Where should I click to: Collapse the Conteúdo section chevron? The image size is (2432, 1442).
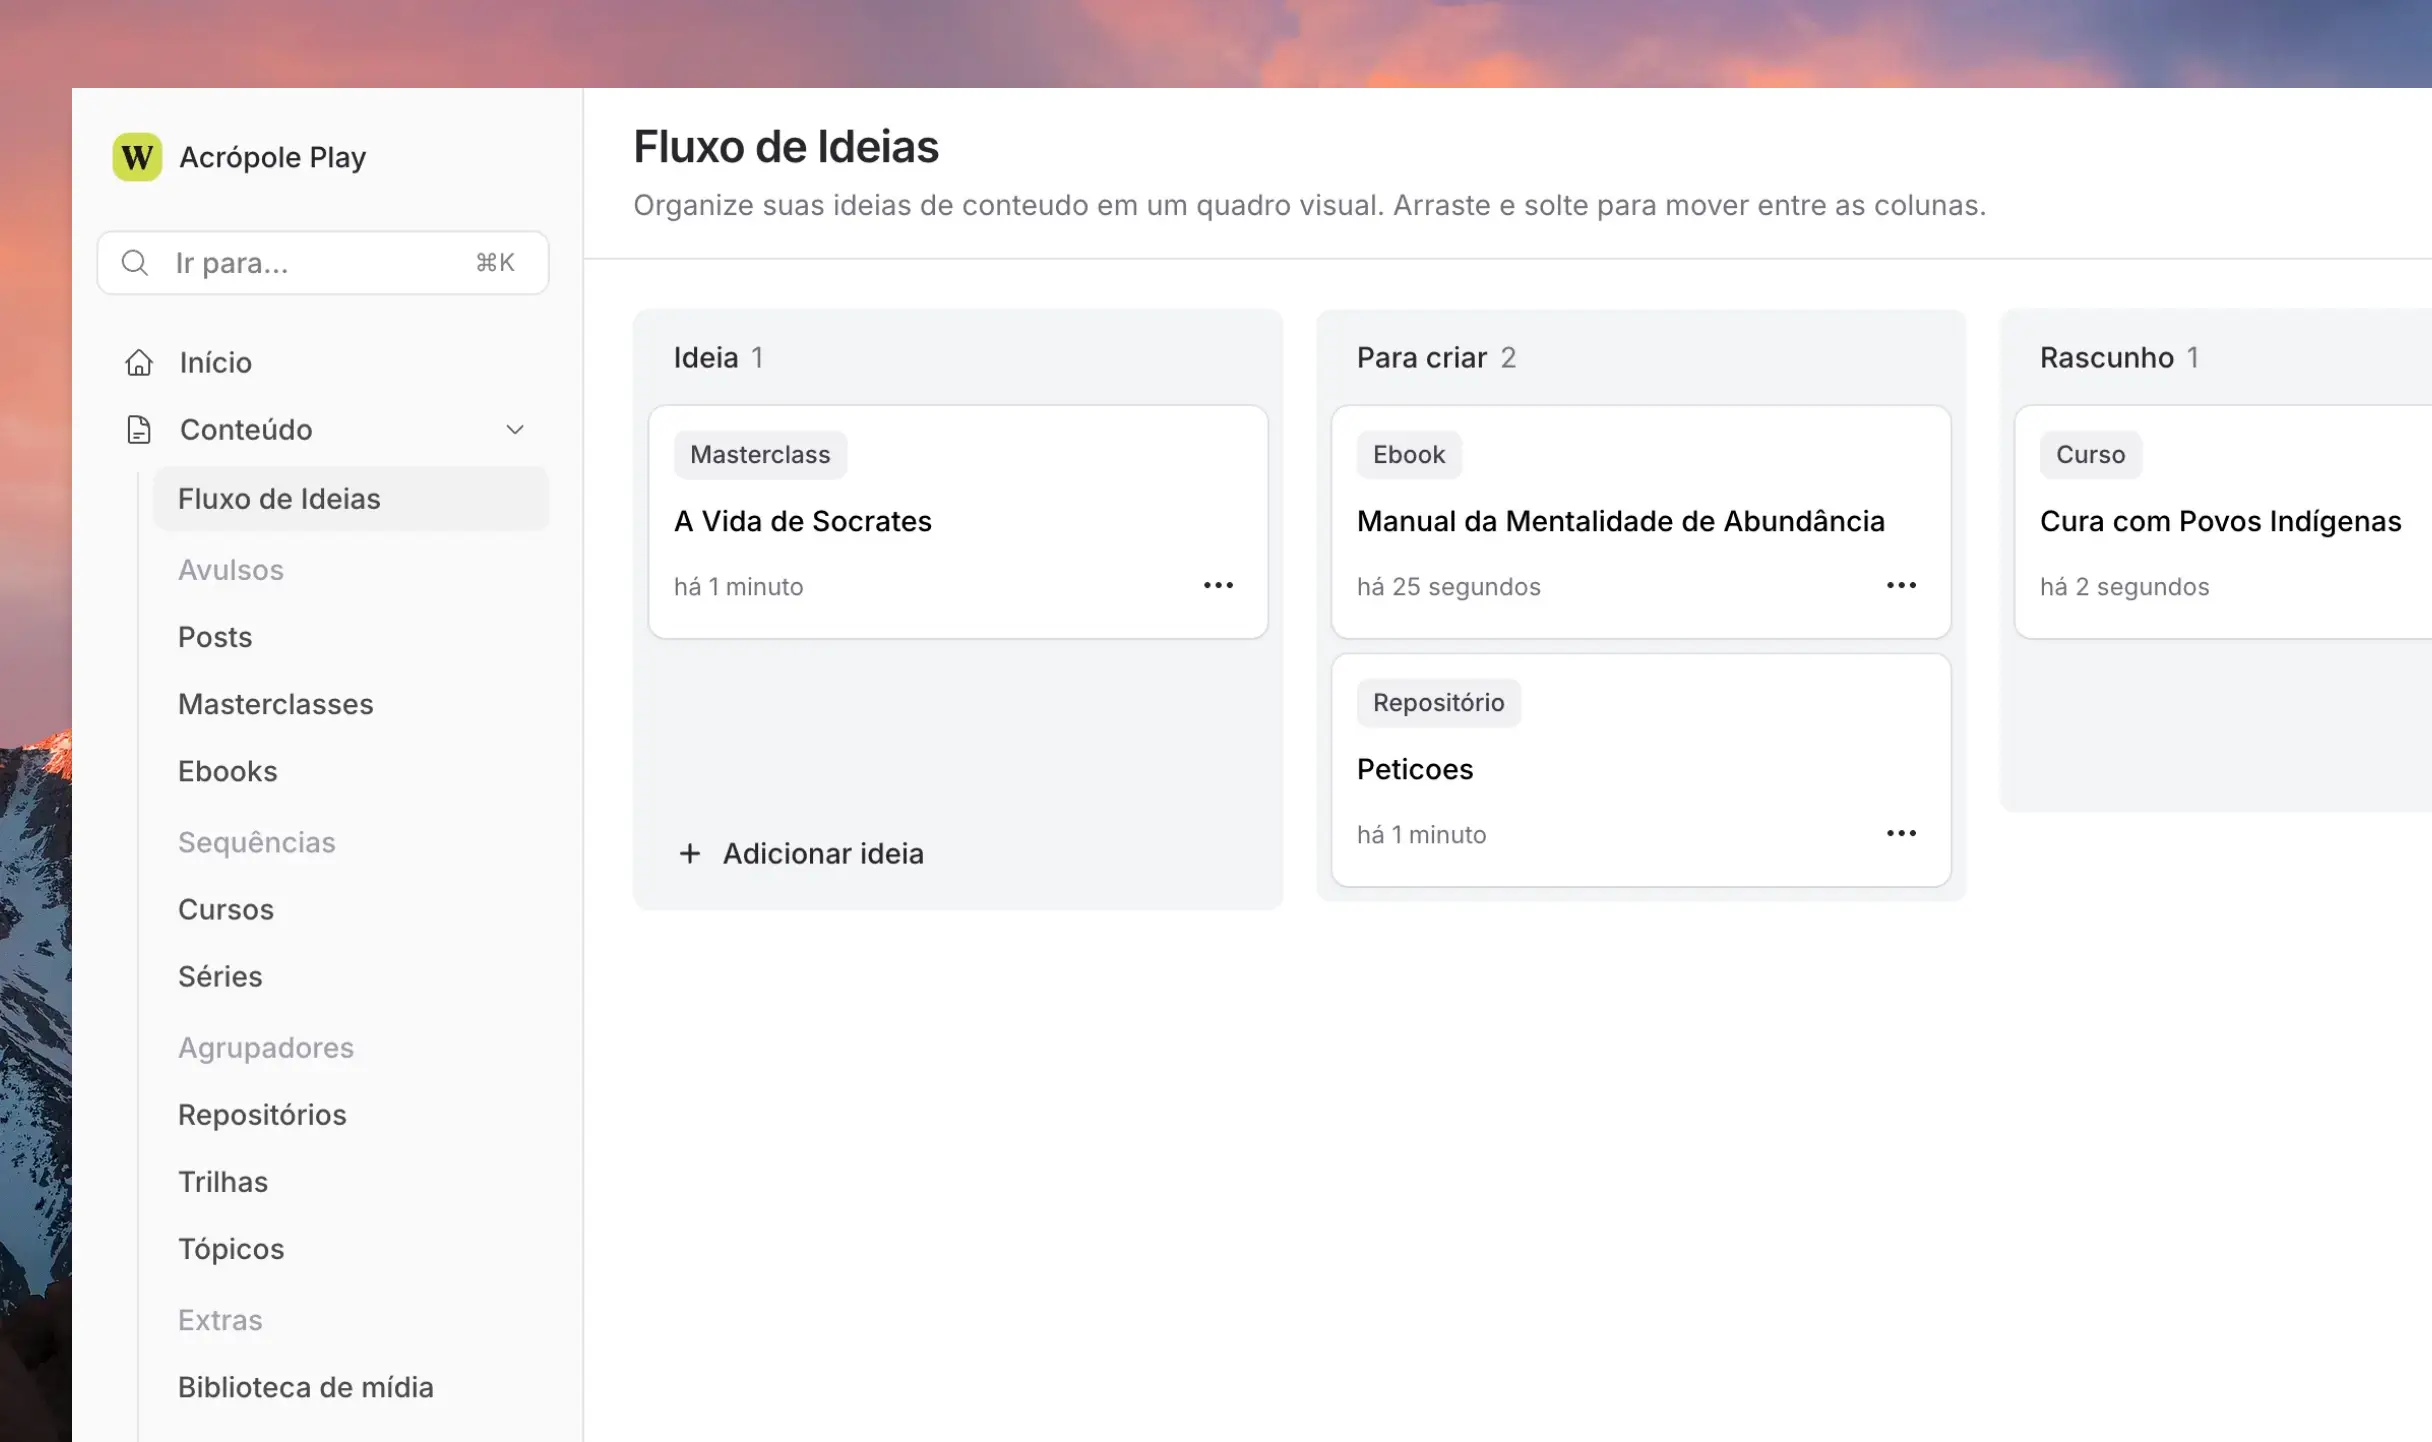click(x=514, y=429)
